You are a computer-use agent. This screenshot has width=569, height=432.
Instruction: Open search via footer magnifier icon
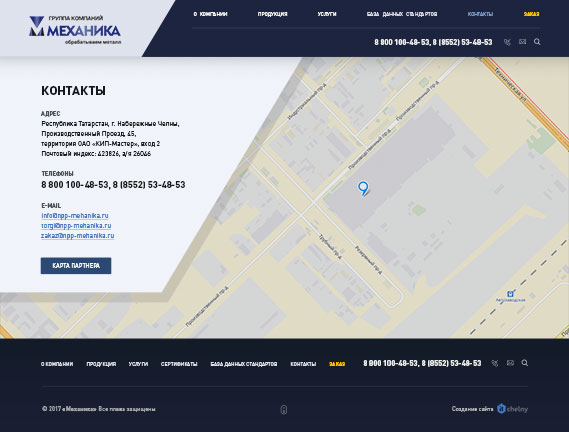[x=525, y=363]
